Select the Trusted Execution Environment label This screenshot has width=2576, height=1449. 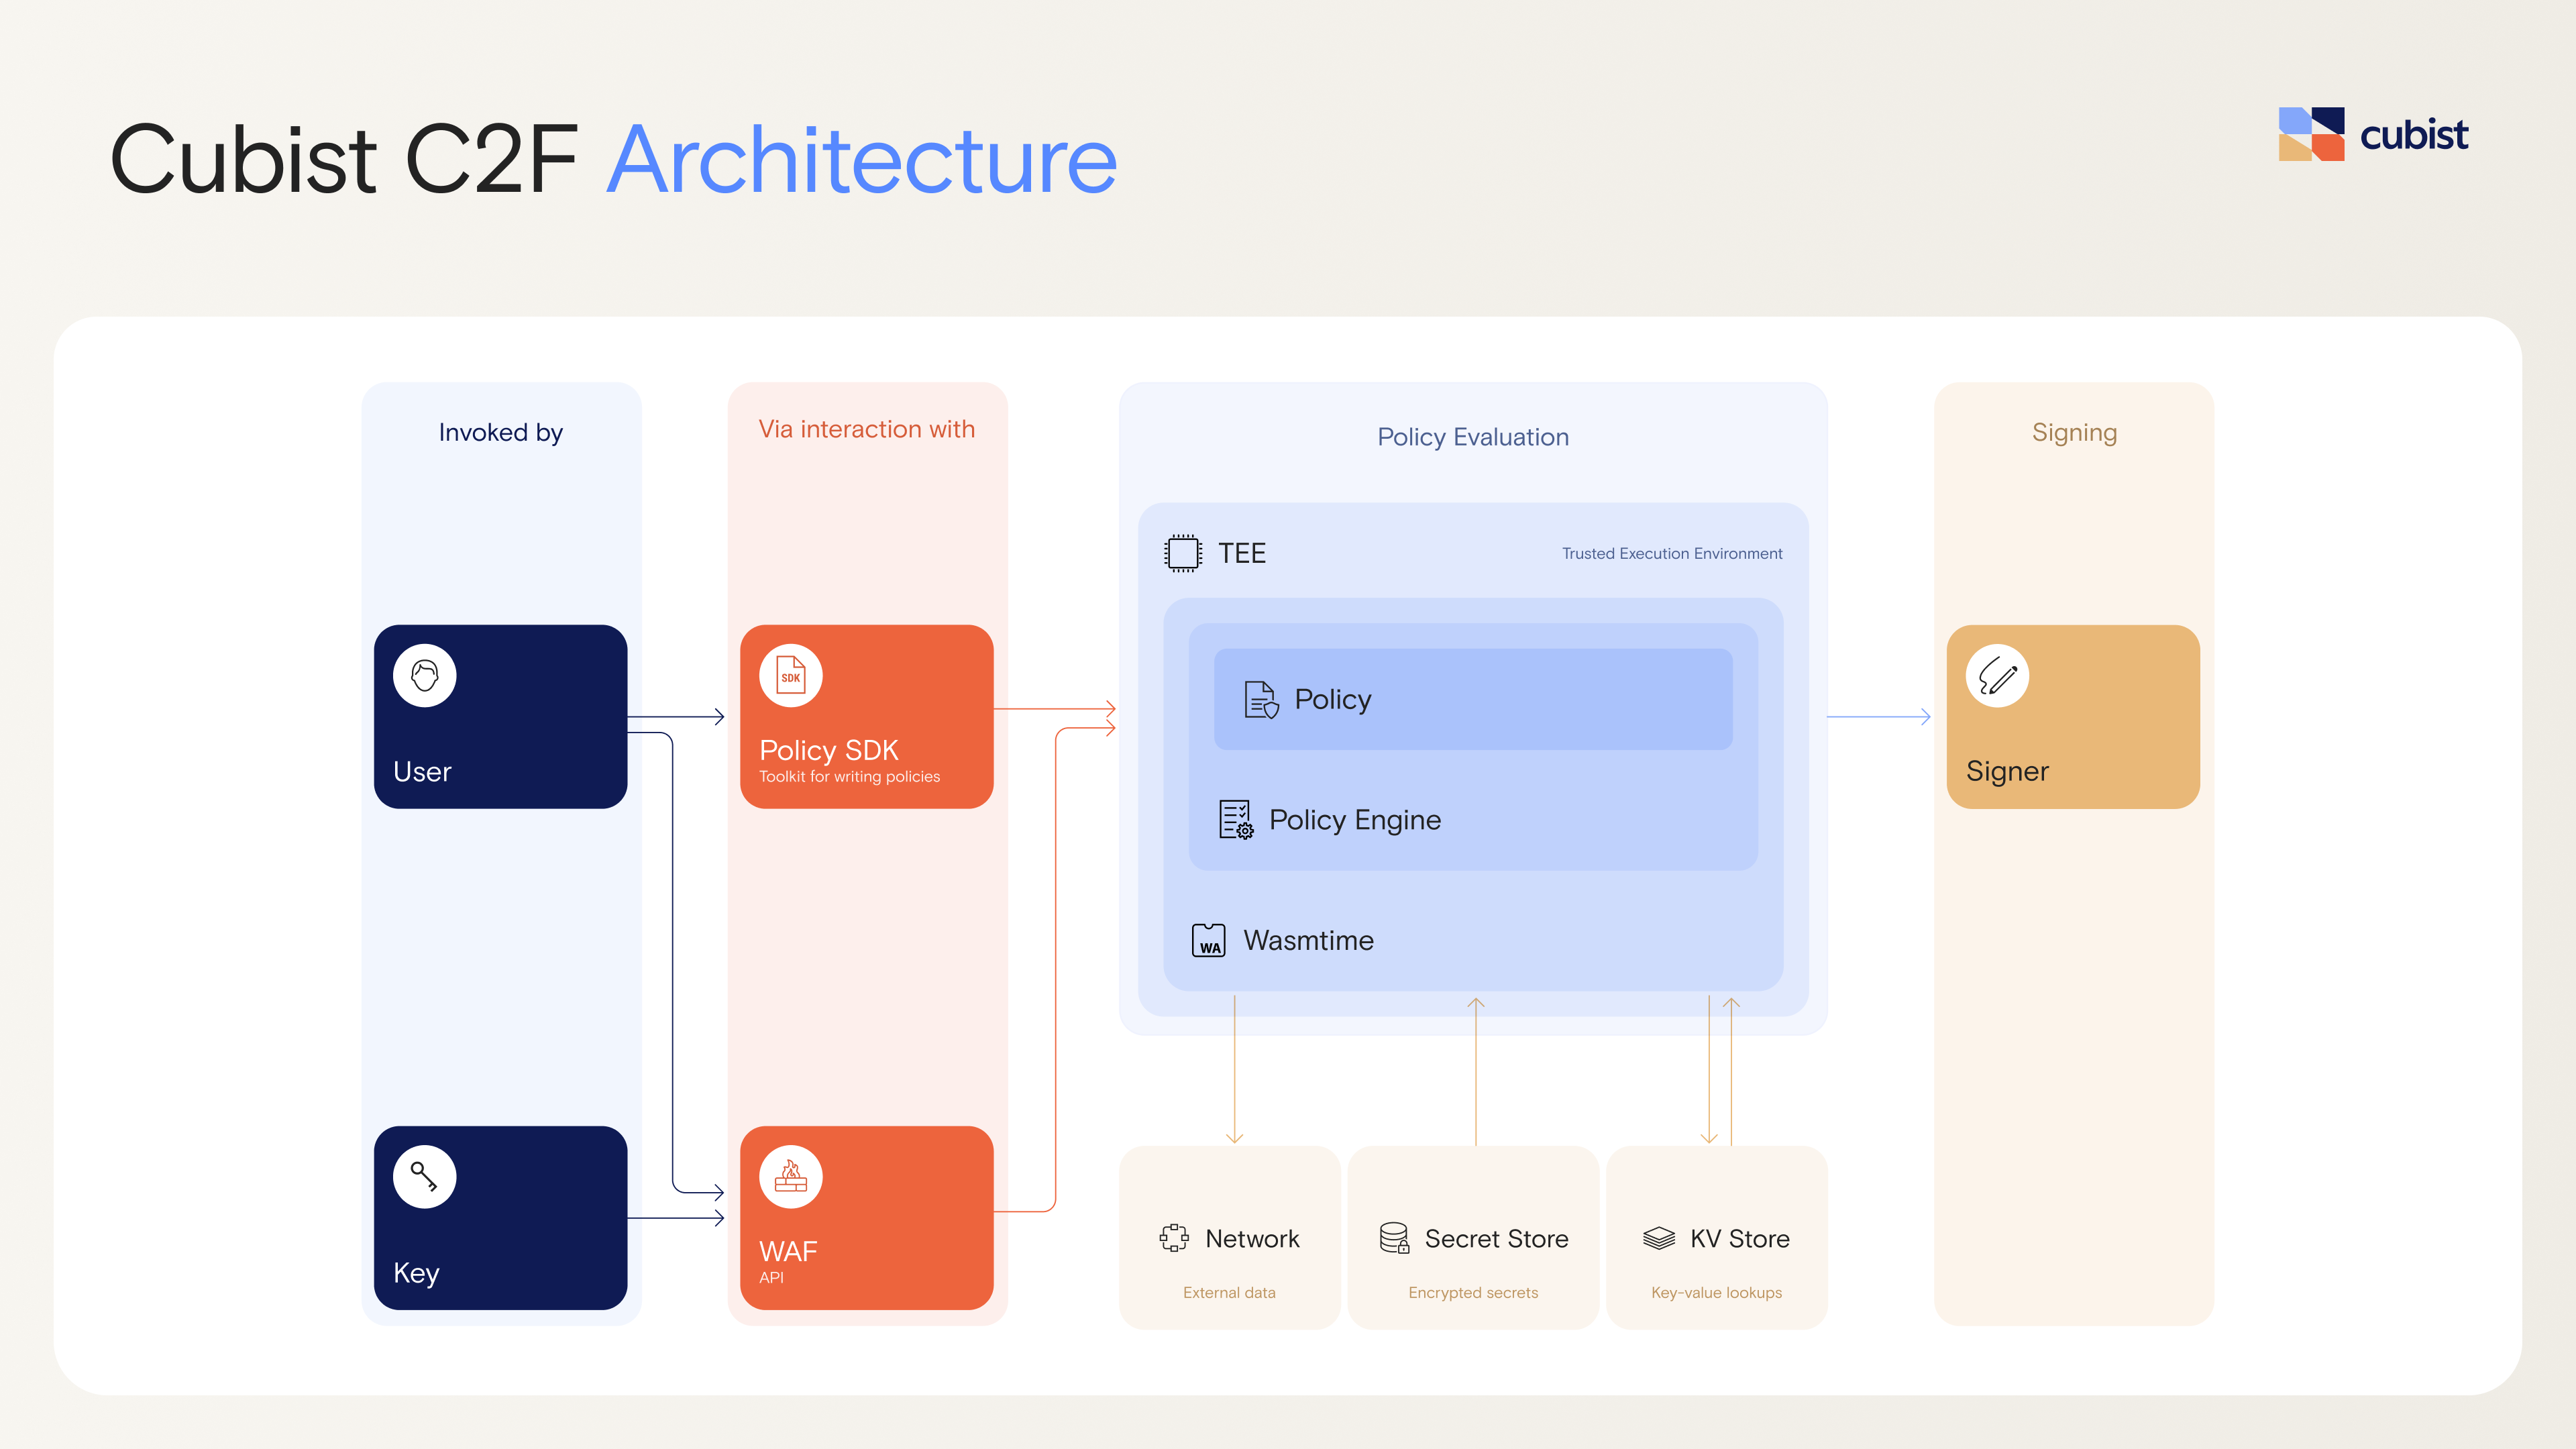coord(1671,553)
